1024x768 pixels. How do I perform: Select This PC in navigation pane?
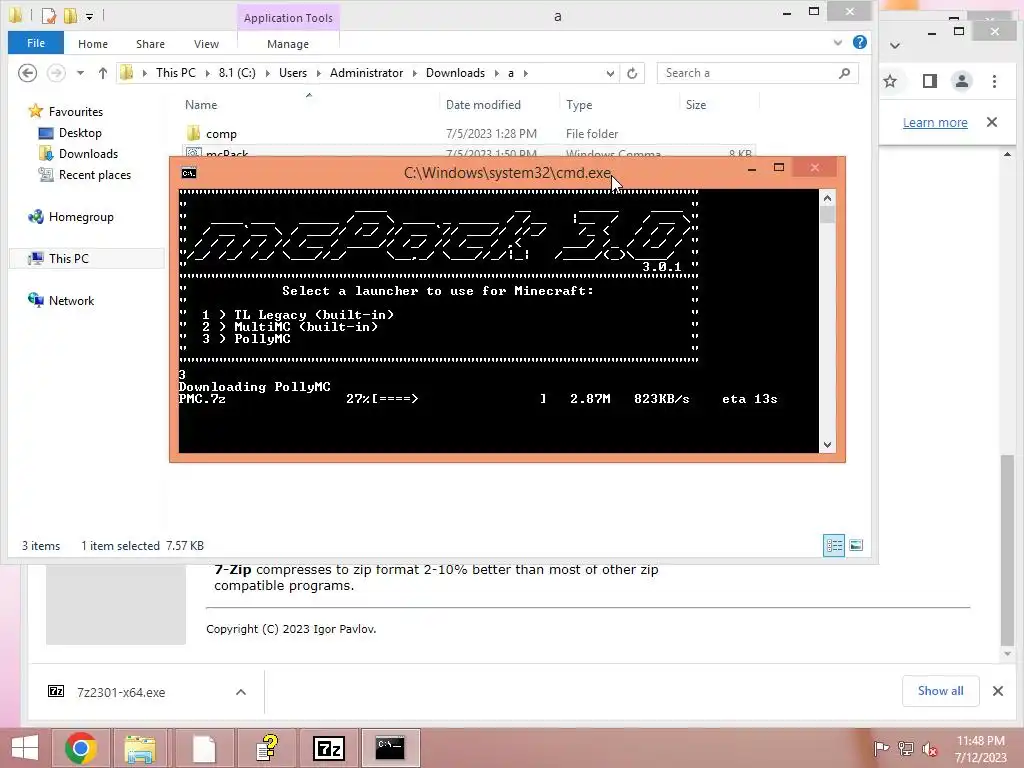pos(68,259)
